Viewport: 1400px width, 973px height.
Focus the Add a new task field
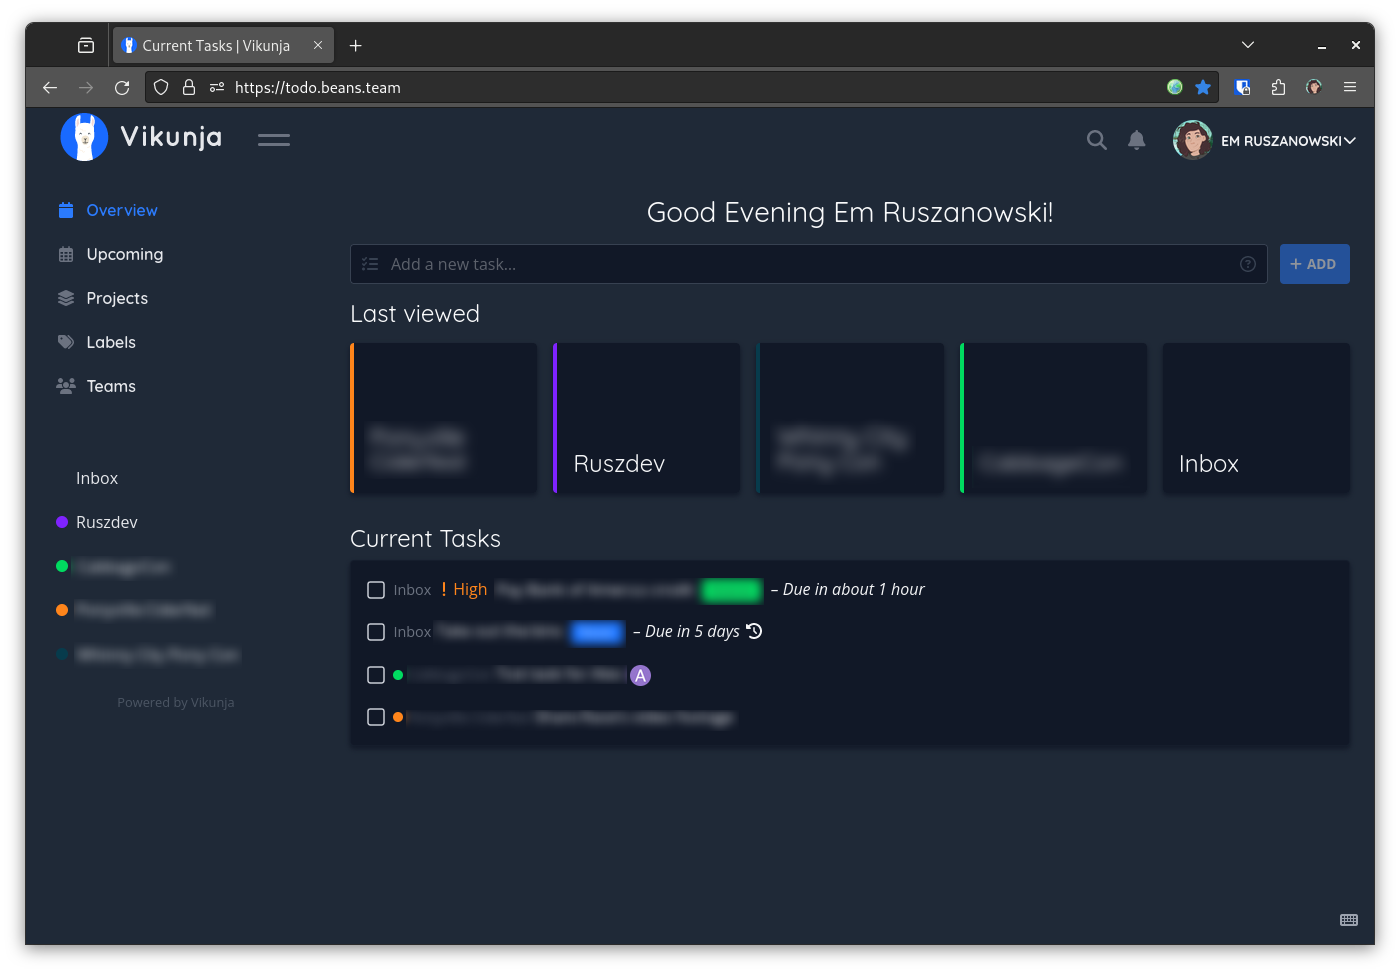coord(808,264)
